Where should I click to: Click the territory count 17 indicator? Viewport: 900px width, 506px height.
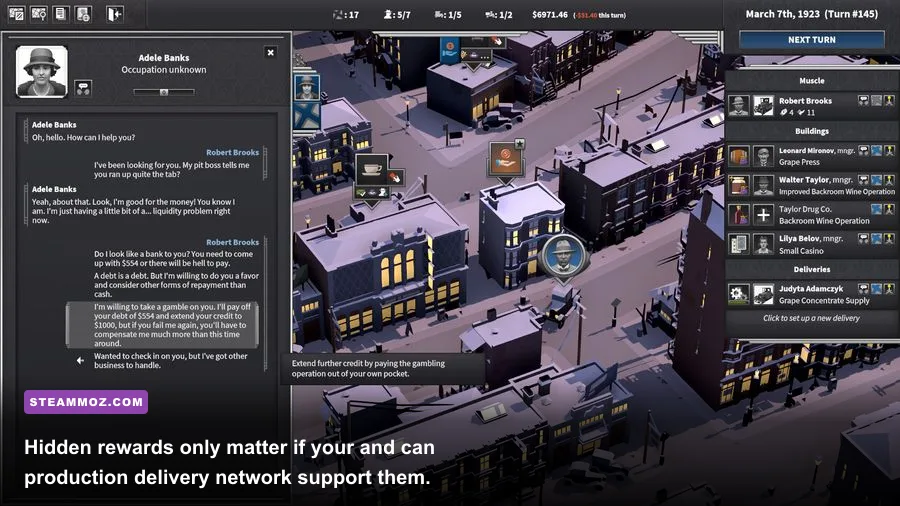tap(346, 14)
